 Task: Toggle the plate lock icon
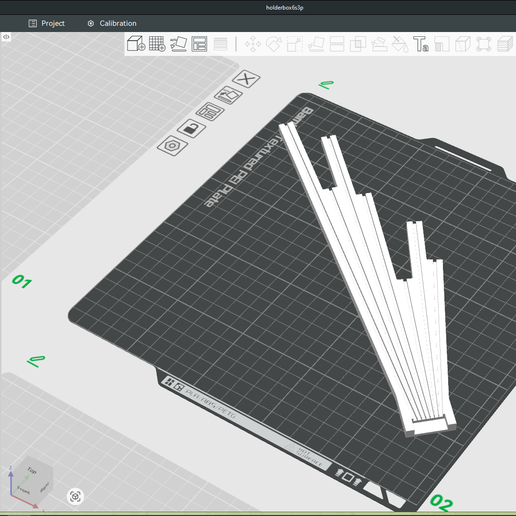191,128
